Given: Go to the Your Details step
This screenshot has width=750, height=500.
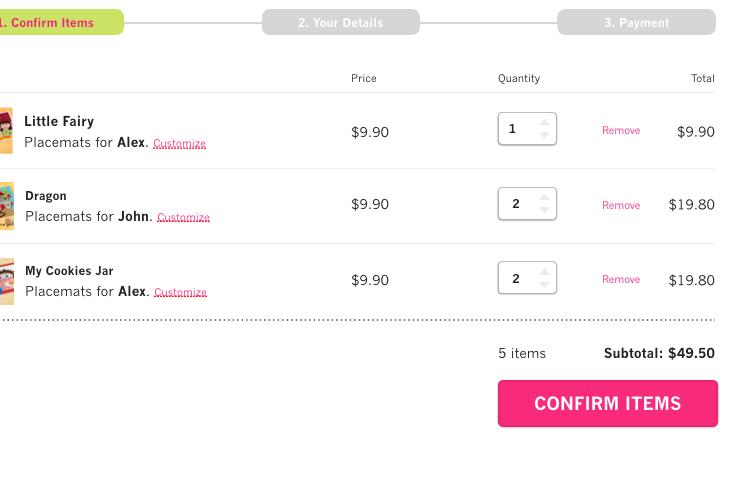Looking at the screenshot, I should (x=340, y=22).
